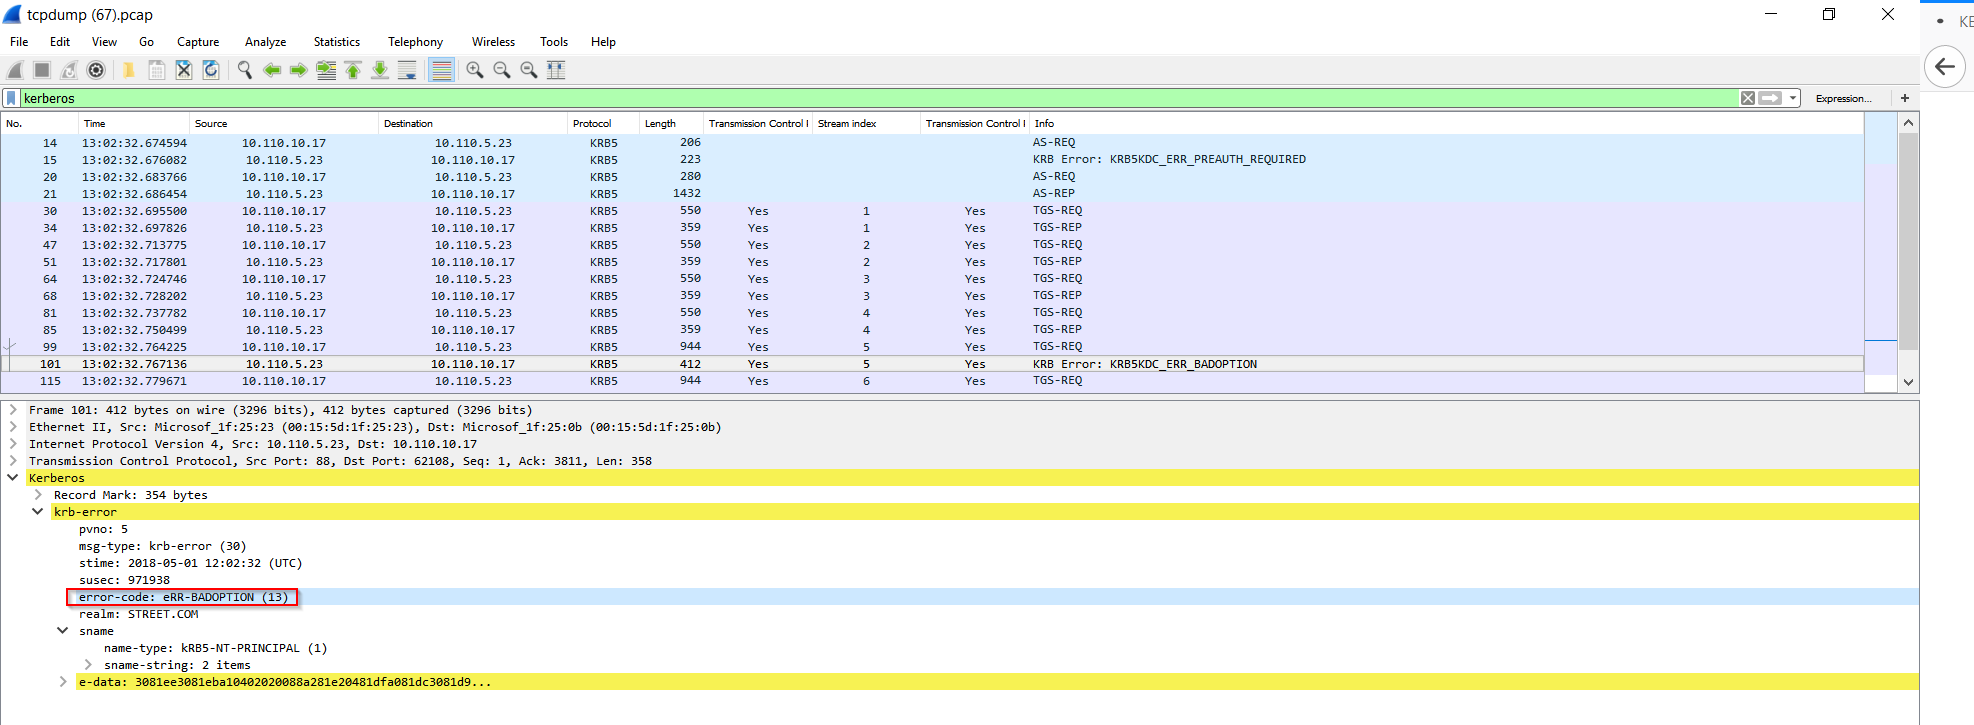Screen dimensions: 1974x725
Task: Add a display filter button with plus
Action: 1905,98
